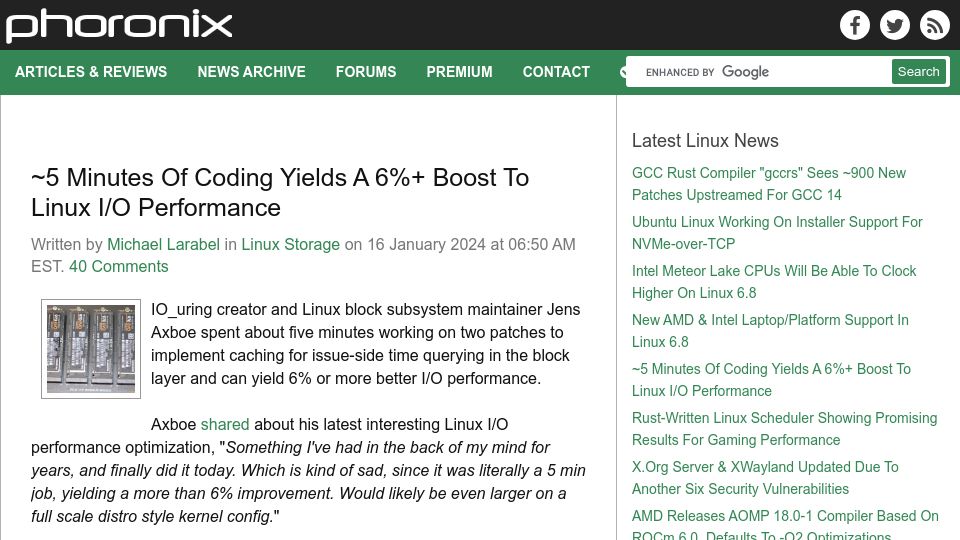Open the Contact page
The height and width of the screenshot is (540, 960).
[556, 72]
